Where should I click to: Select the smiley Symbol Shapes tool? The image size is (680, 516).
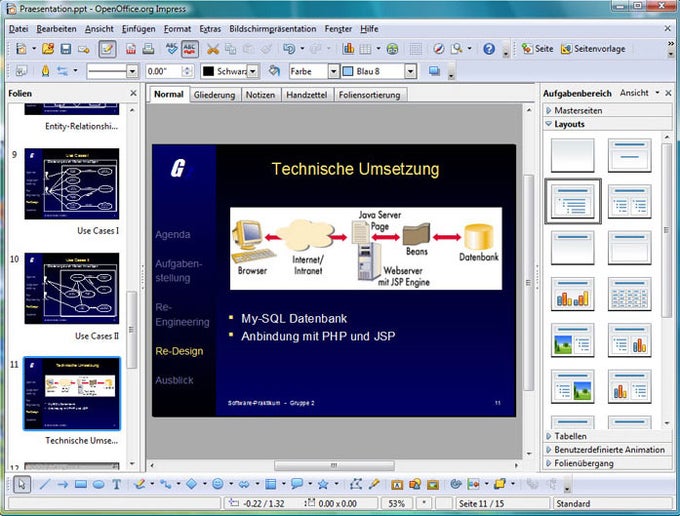[218, 484]
